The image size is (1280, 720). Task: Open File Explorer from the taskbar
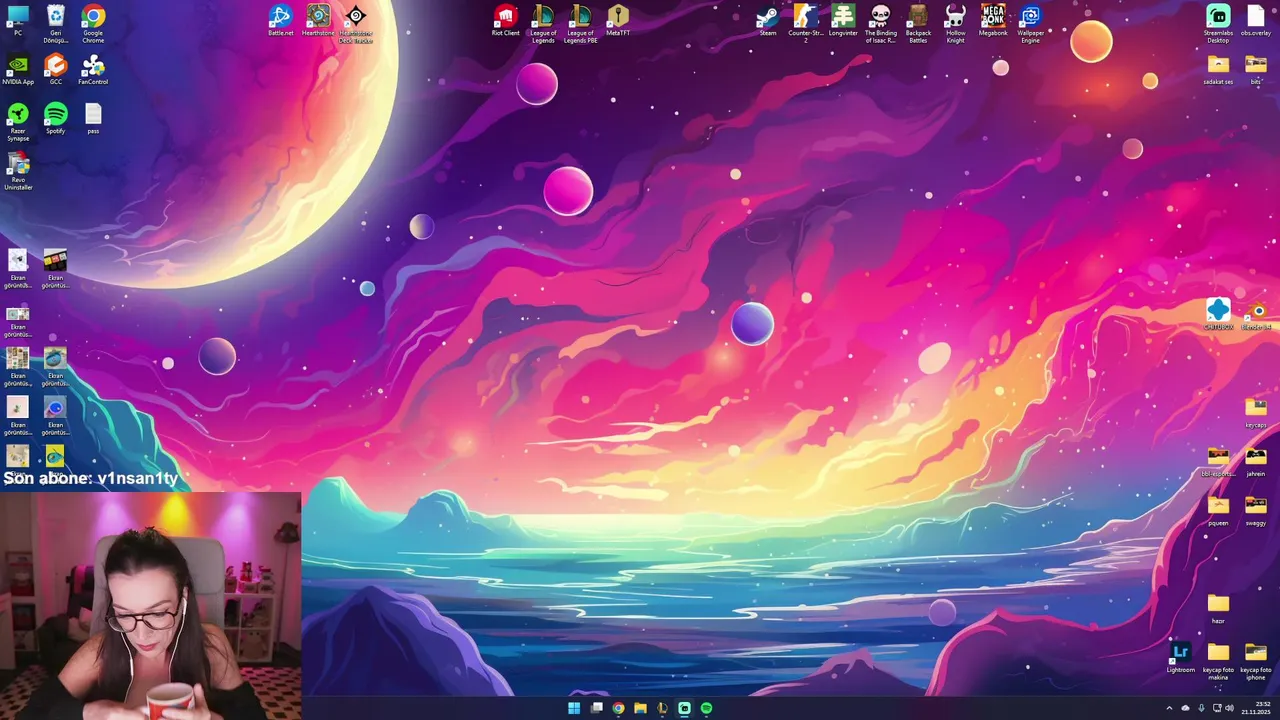(640, 708)
